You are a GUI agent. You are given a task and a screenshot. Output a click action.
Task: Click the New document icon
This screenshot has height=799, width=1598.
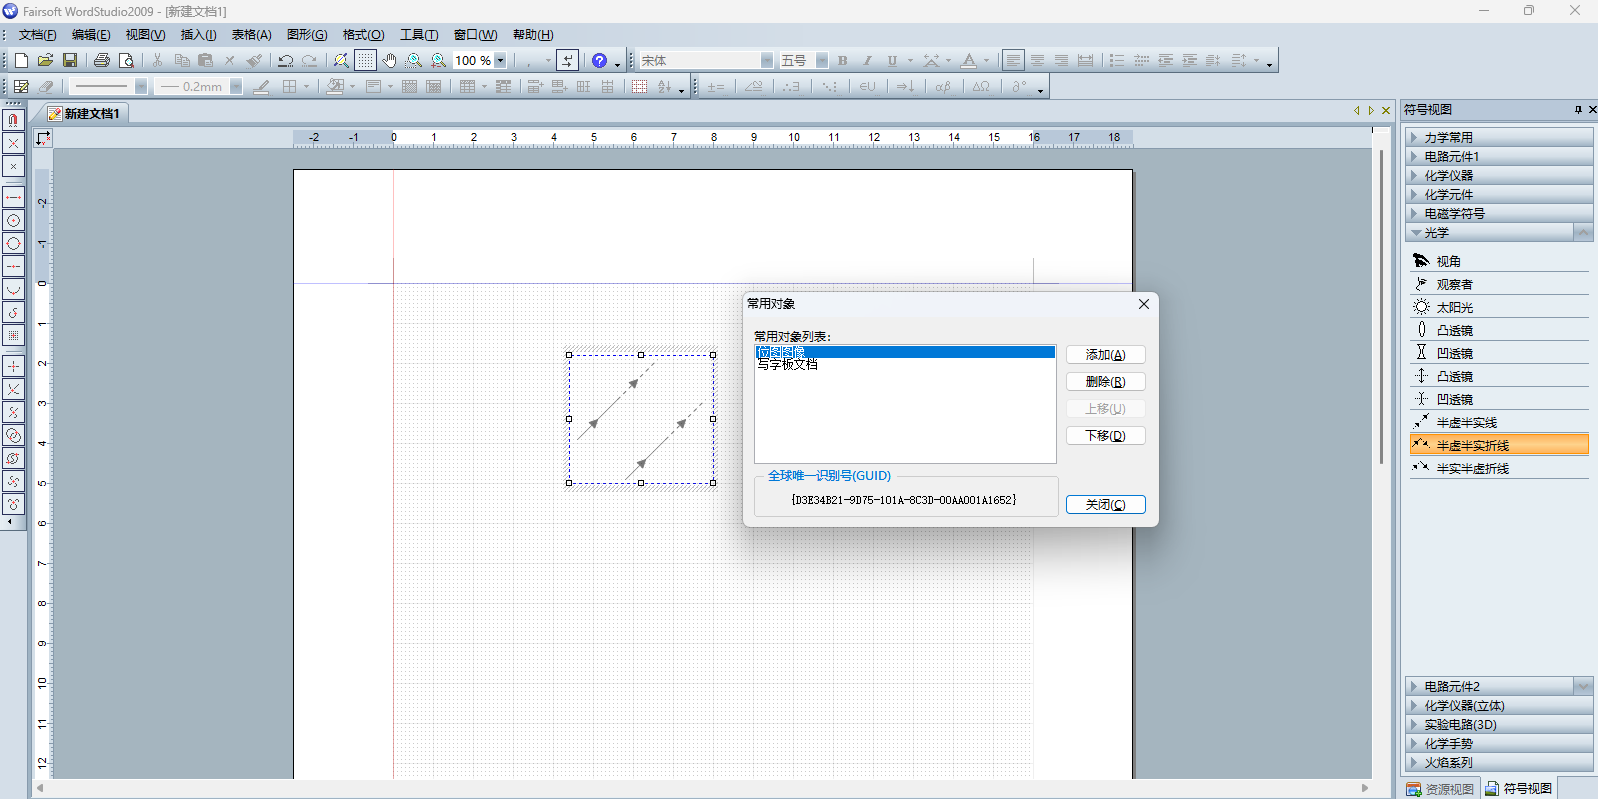pyautogui.click(x=21, y=61)
